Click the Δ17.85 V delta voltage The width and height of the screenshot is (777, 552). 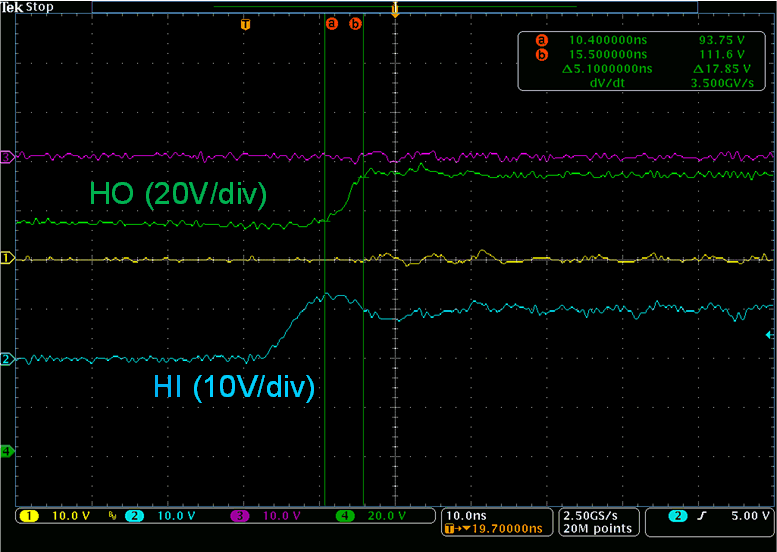click(722, 69)
